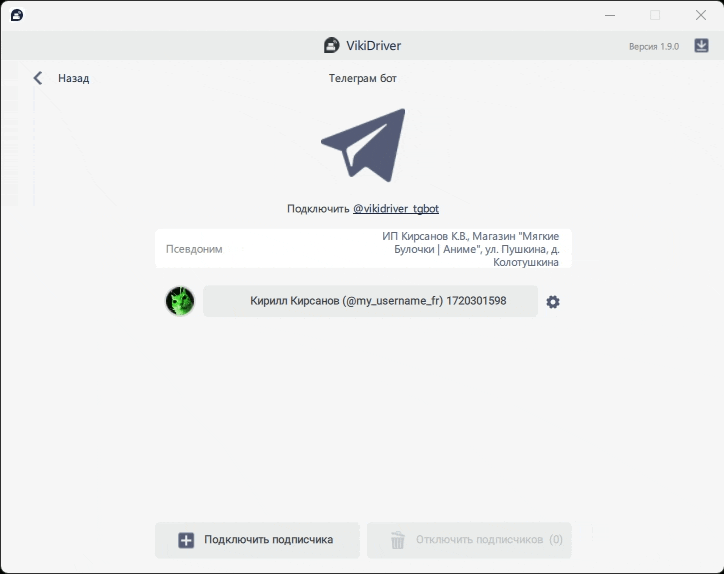
Task: Click the large Telegram paper plane icon
Action: point(364,145)
